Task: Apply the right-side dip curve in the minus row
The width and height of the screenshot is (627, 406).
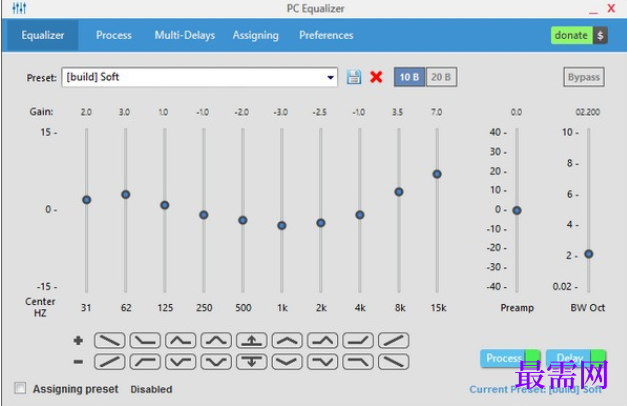Action: click(x=323, y=362)
